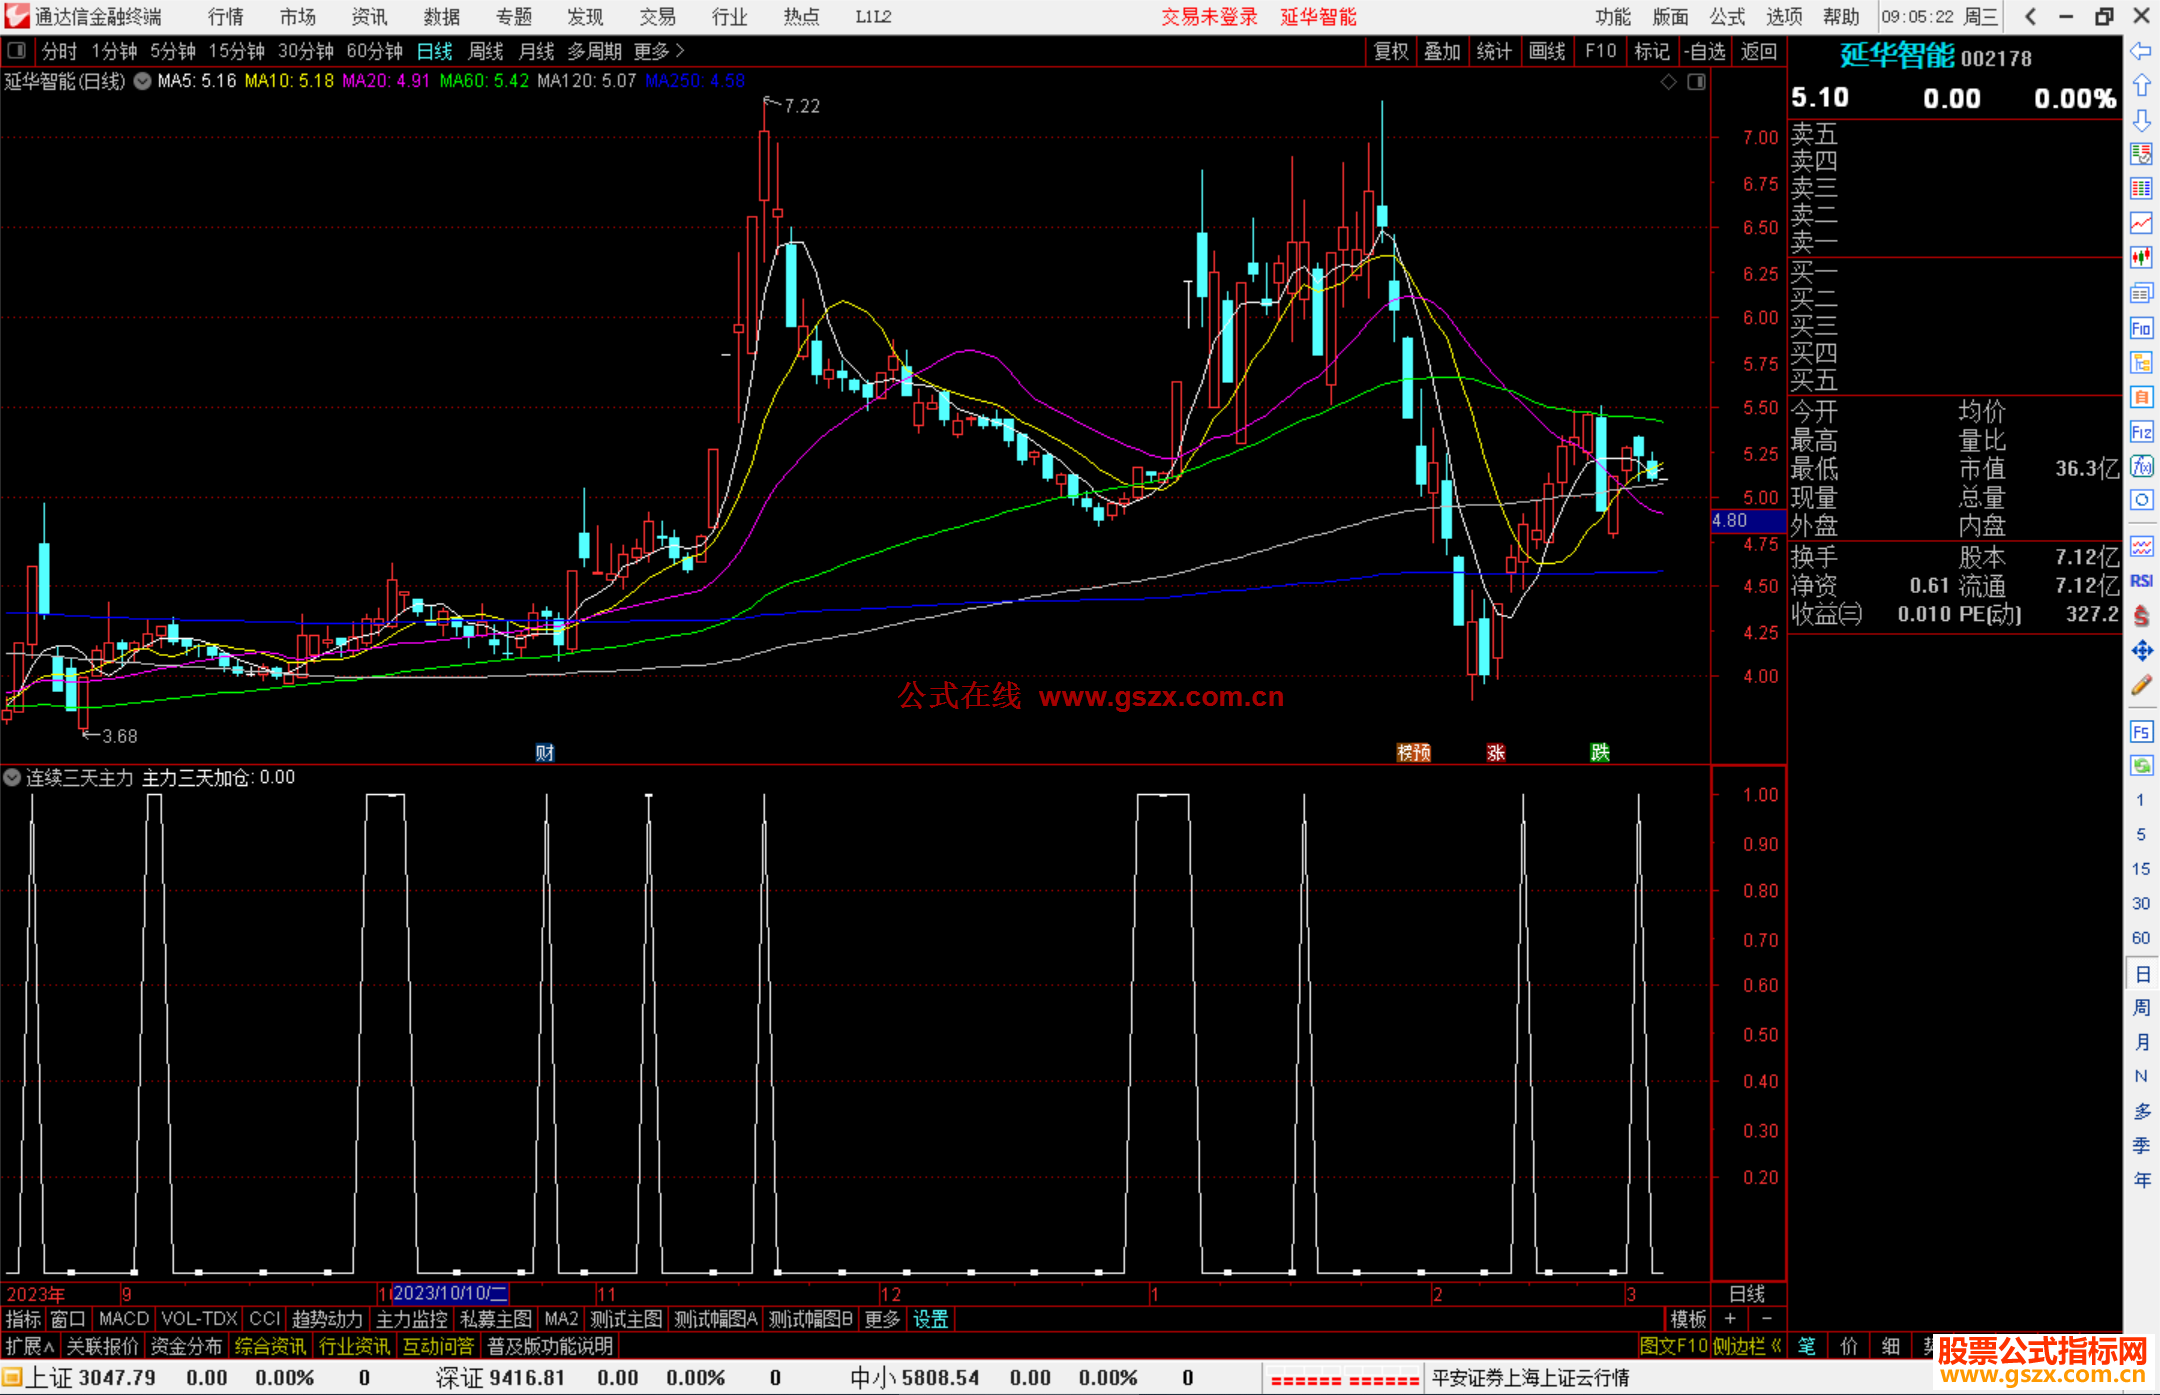Open the 公式 menu
This screenshot has height=1395, width=2160.
pos(1727,17)
